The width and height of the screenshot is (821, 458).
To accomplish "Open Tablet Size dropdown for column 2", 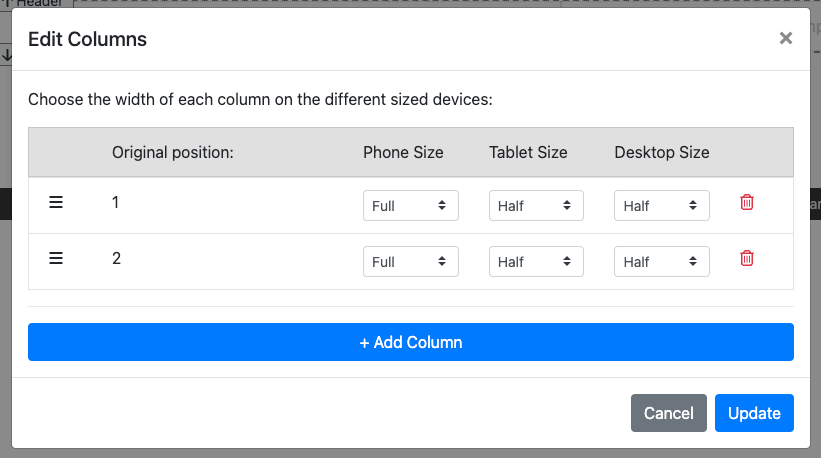I will coord(536,262).
